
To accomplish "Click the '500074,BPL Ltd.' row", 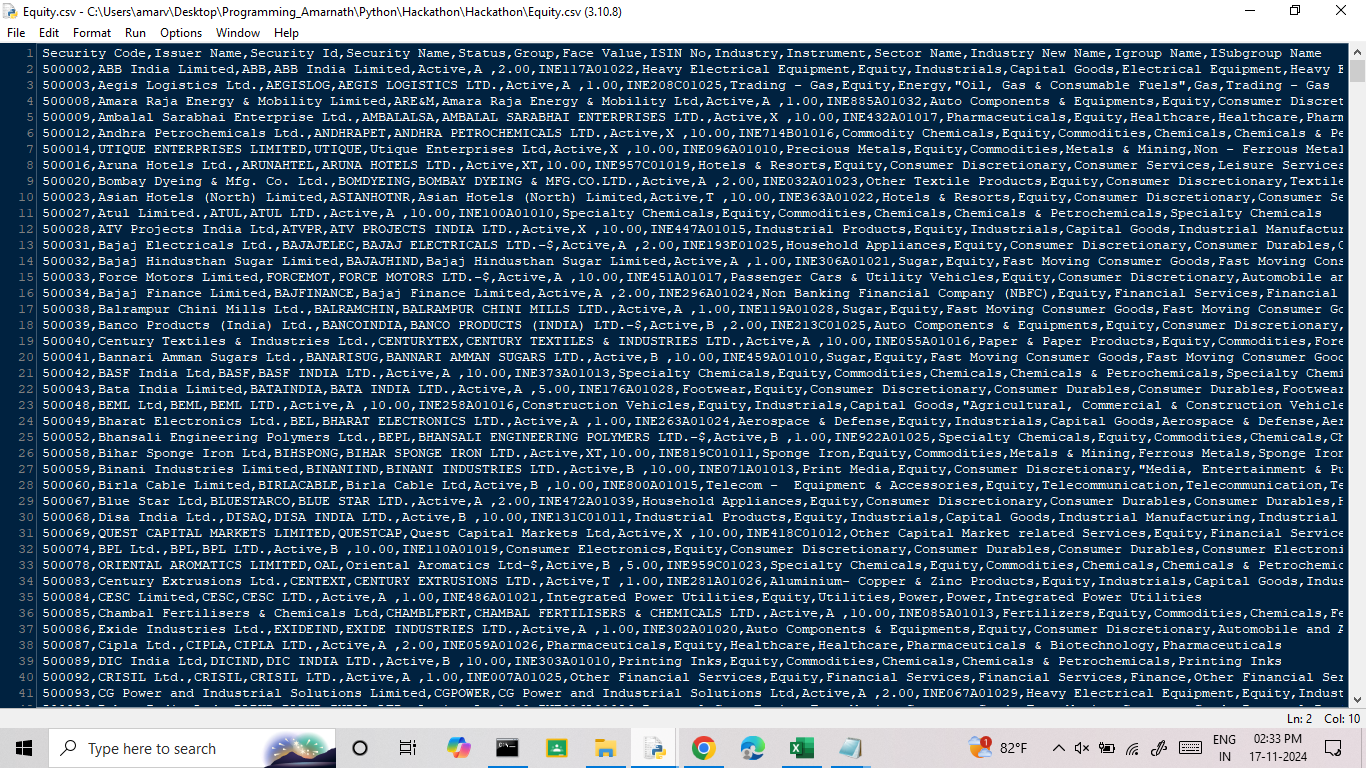I will pyautogui.click(x=694, y=549).
